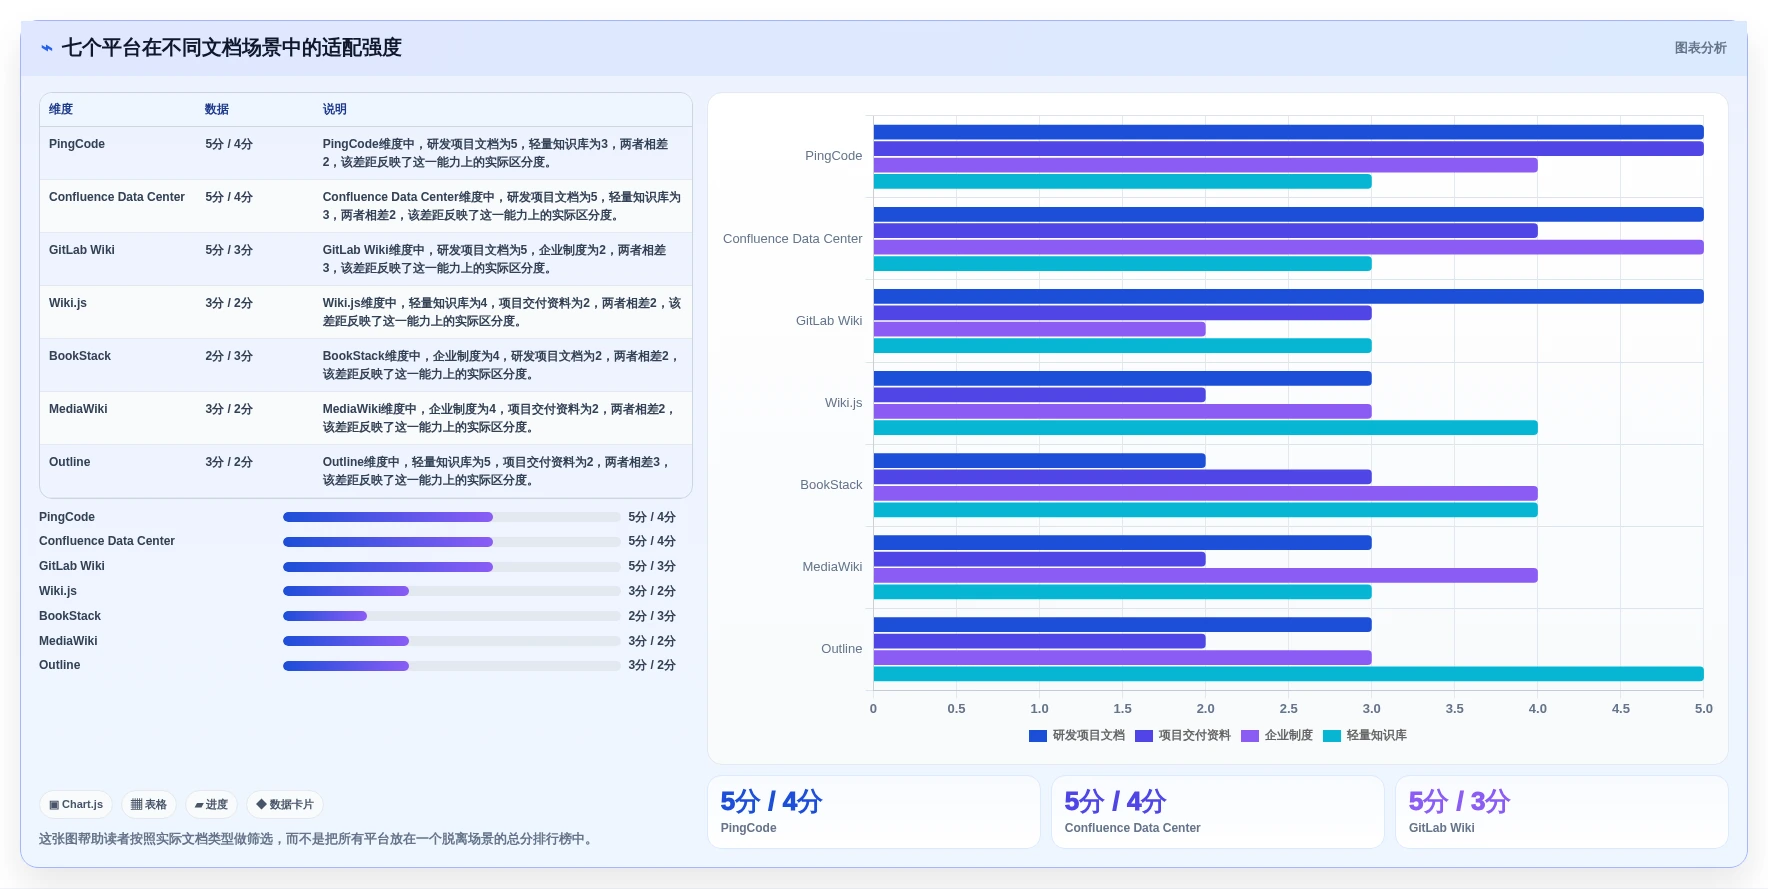Toggle the 项目交付资料 legend swatch
Viewport: 1768px width, 889px height.
pos(1144,736)
